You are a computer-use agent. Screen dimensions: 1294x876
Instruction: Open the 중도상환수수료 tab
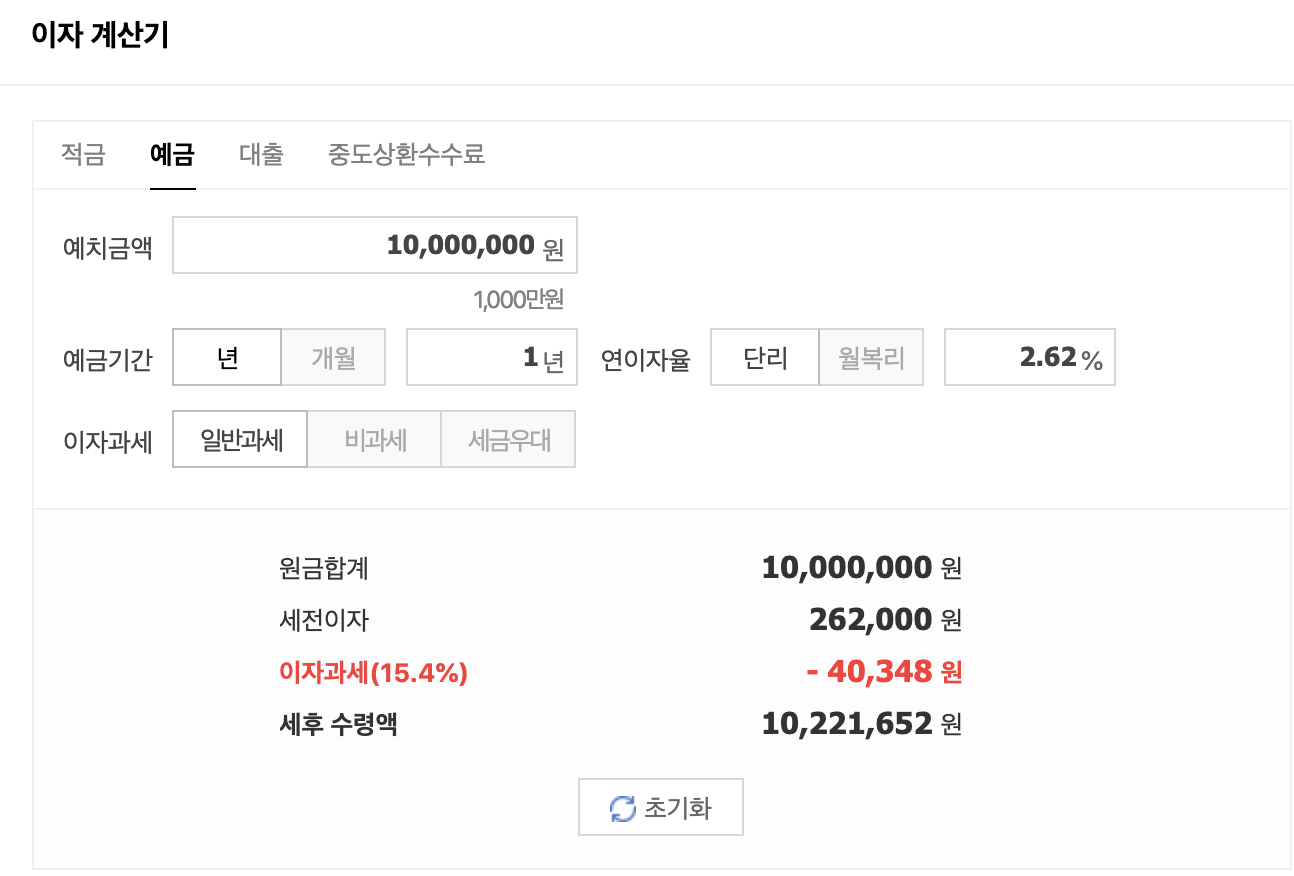[405, 155]
